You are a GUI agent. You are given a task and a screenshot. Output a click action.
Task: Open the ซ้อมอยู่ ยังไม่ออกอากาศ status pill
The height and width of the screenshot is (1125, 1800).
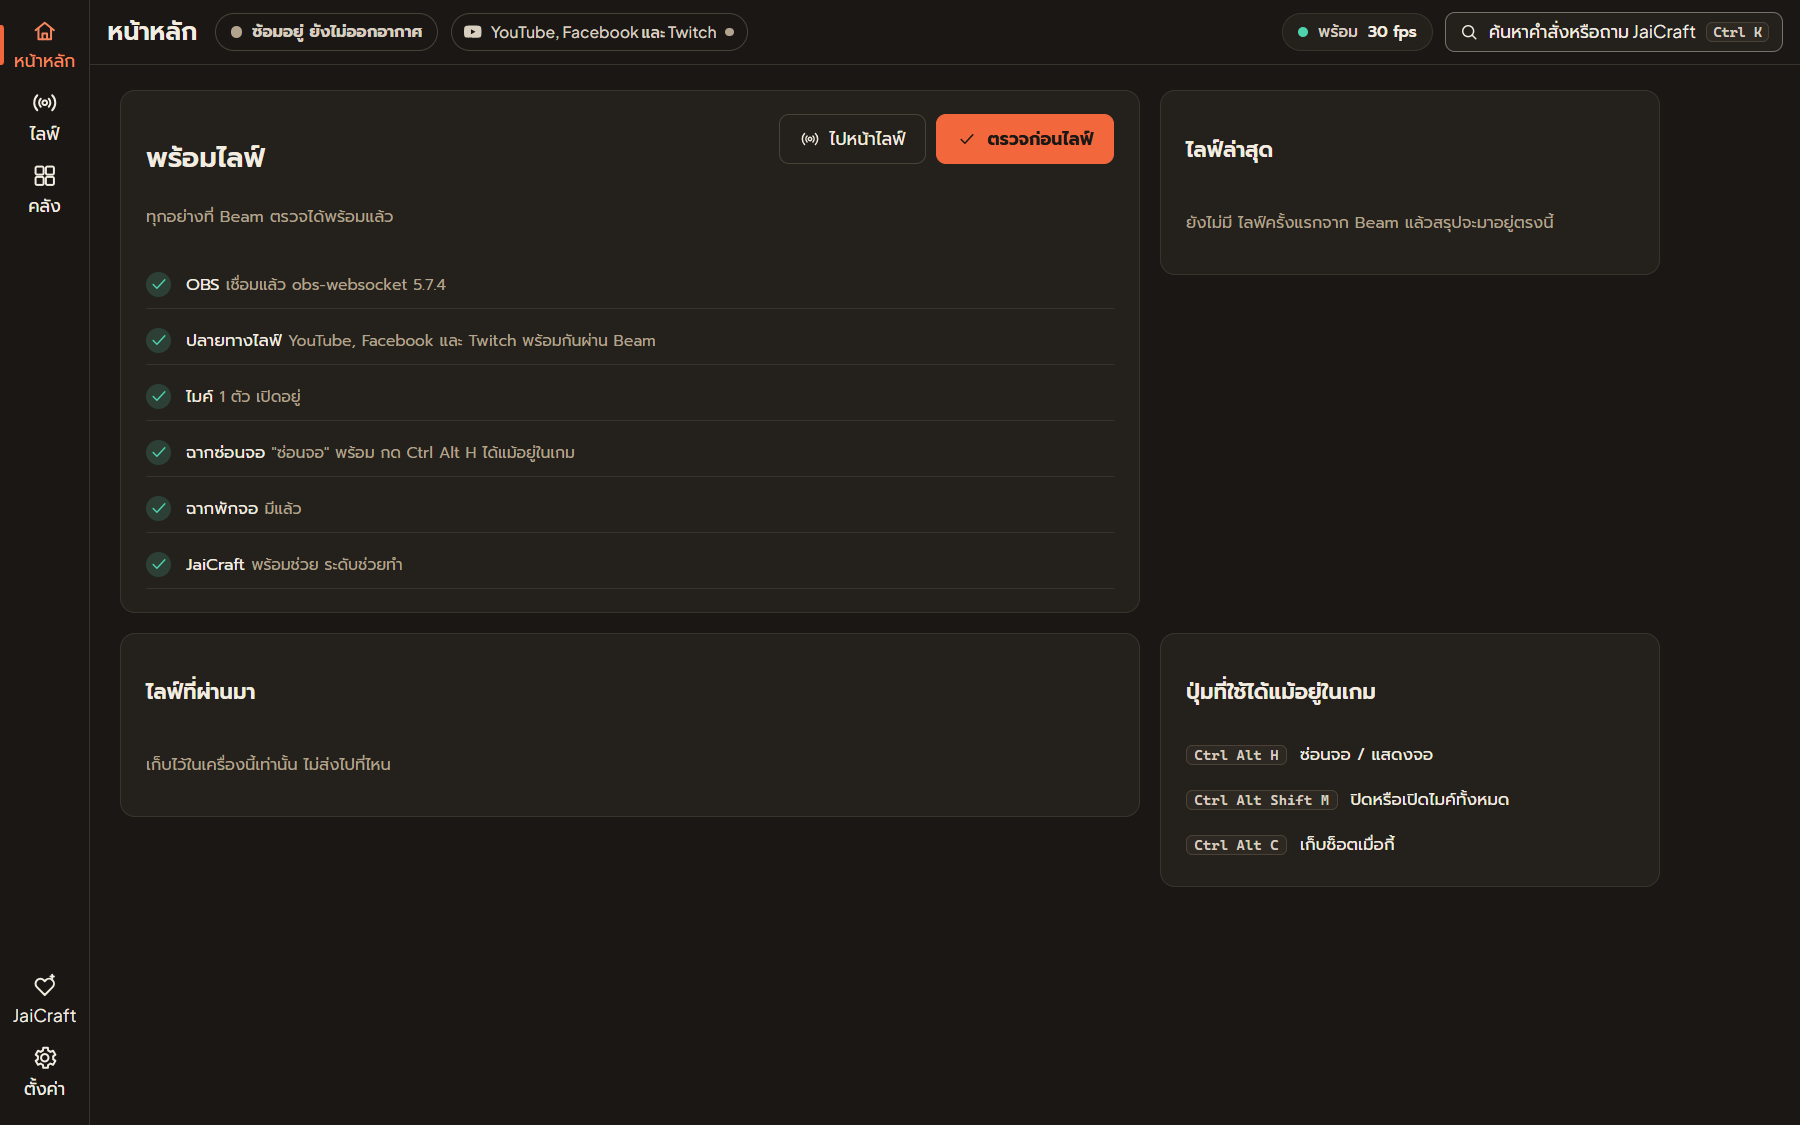click(x=326, y=32)
